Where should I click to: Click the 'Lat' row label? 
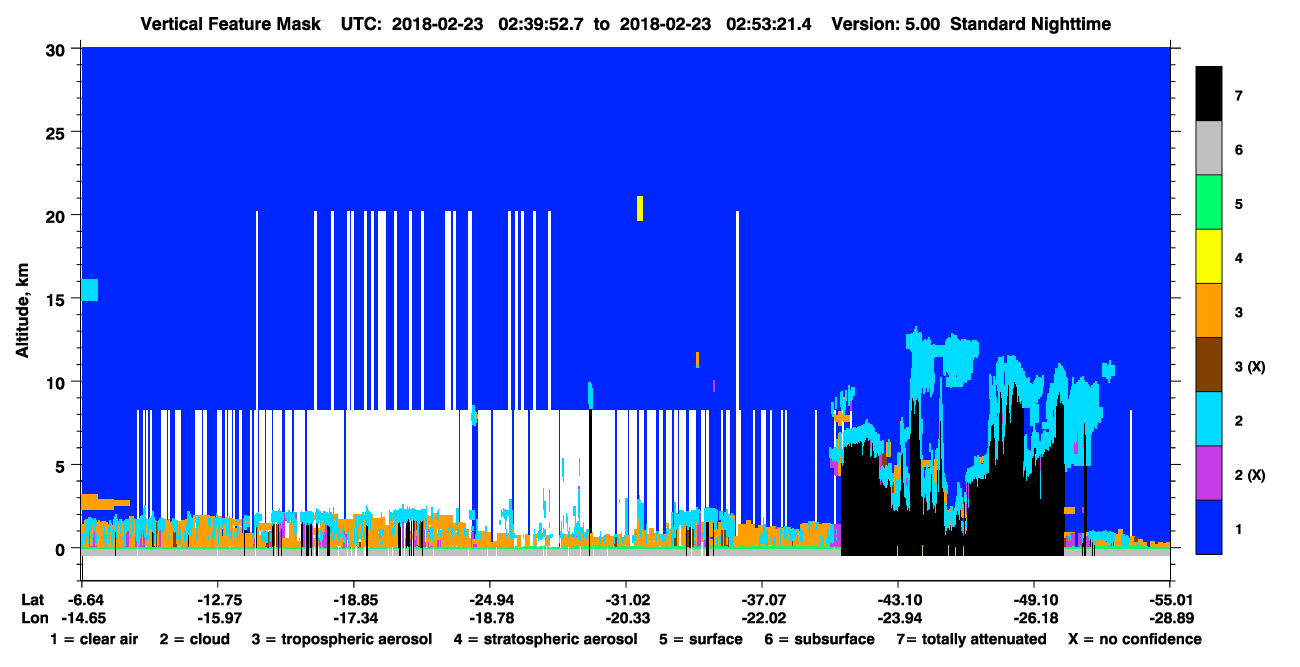click(31, 600)
